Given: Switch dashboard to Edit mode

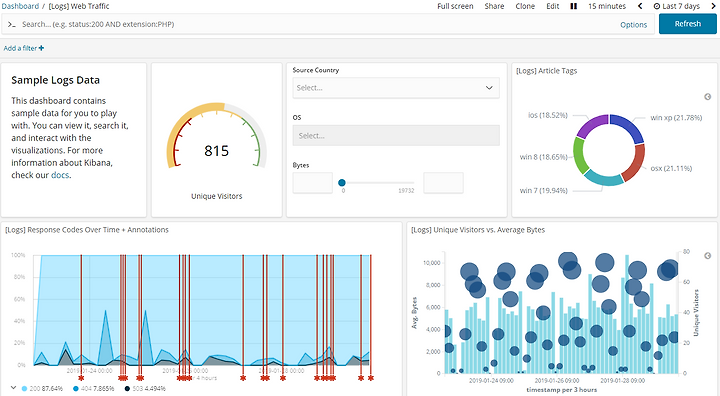Looking at the screenshot, I should [x=552, y=6].
